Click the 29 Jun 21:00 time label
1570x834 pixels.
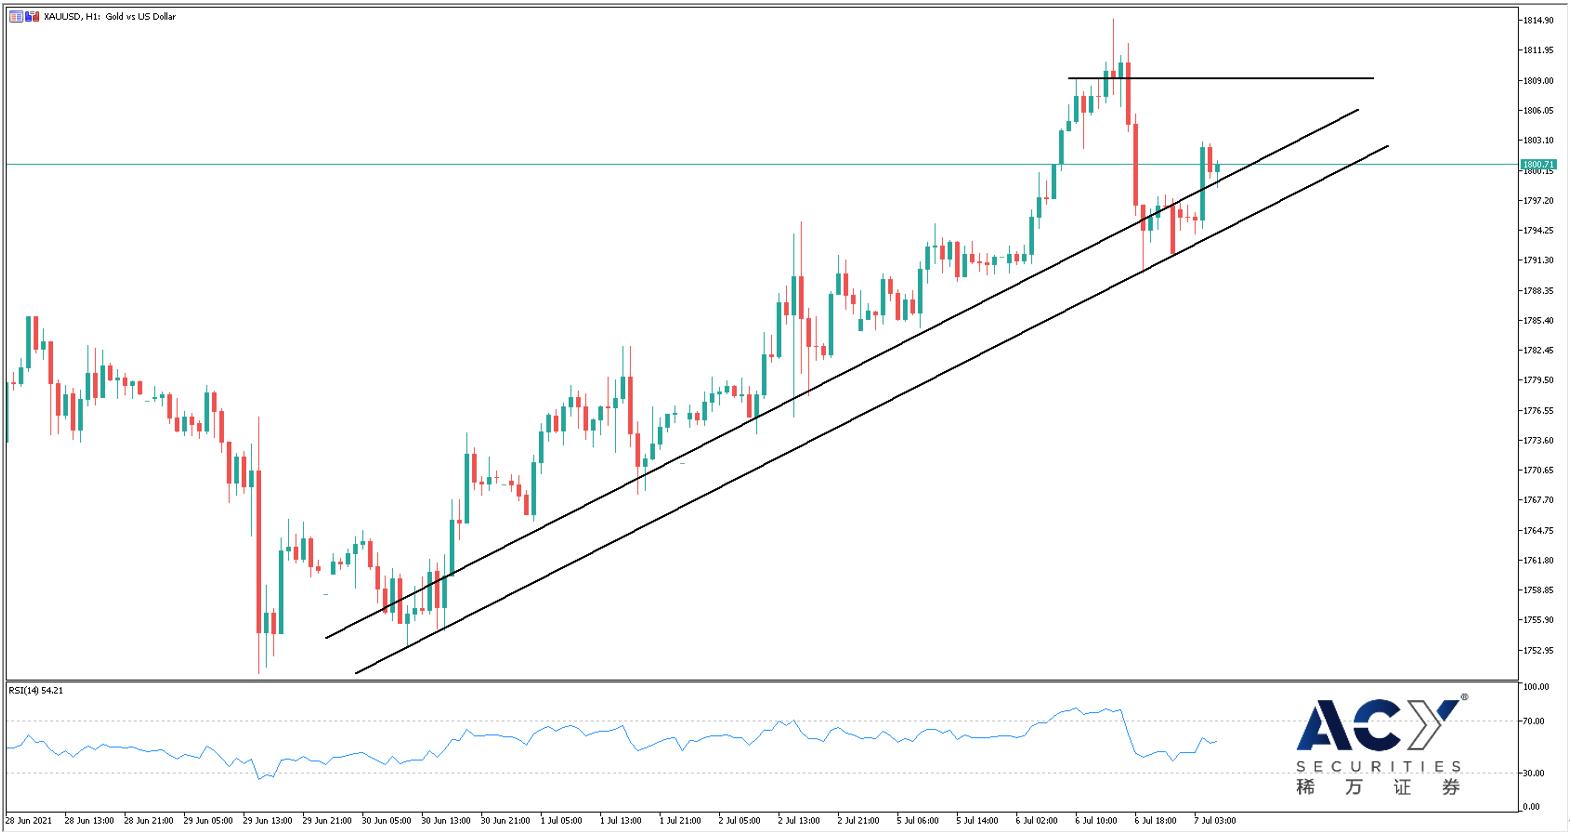326,821
